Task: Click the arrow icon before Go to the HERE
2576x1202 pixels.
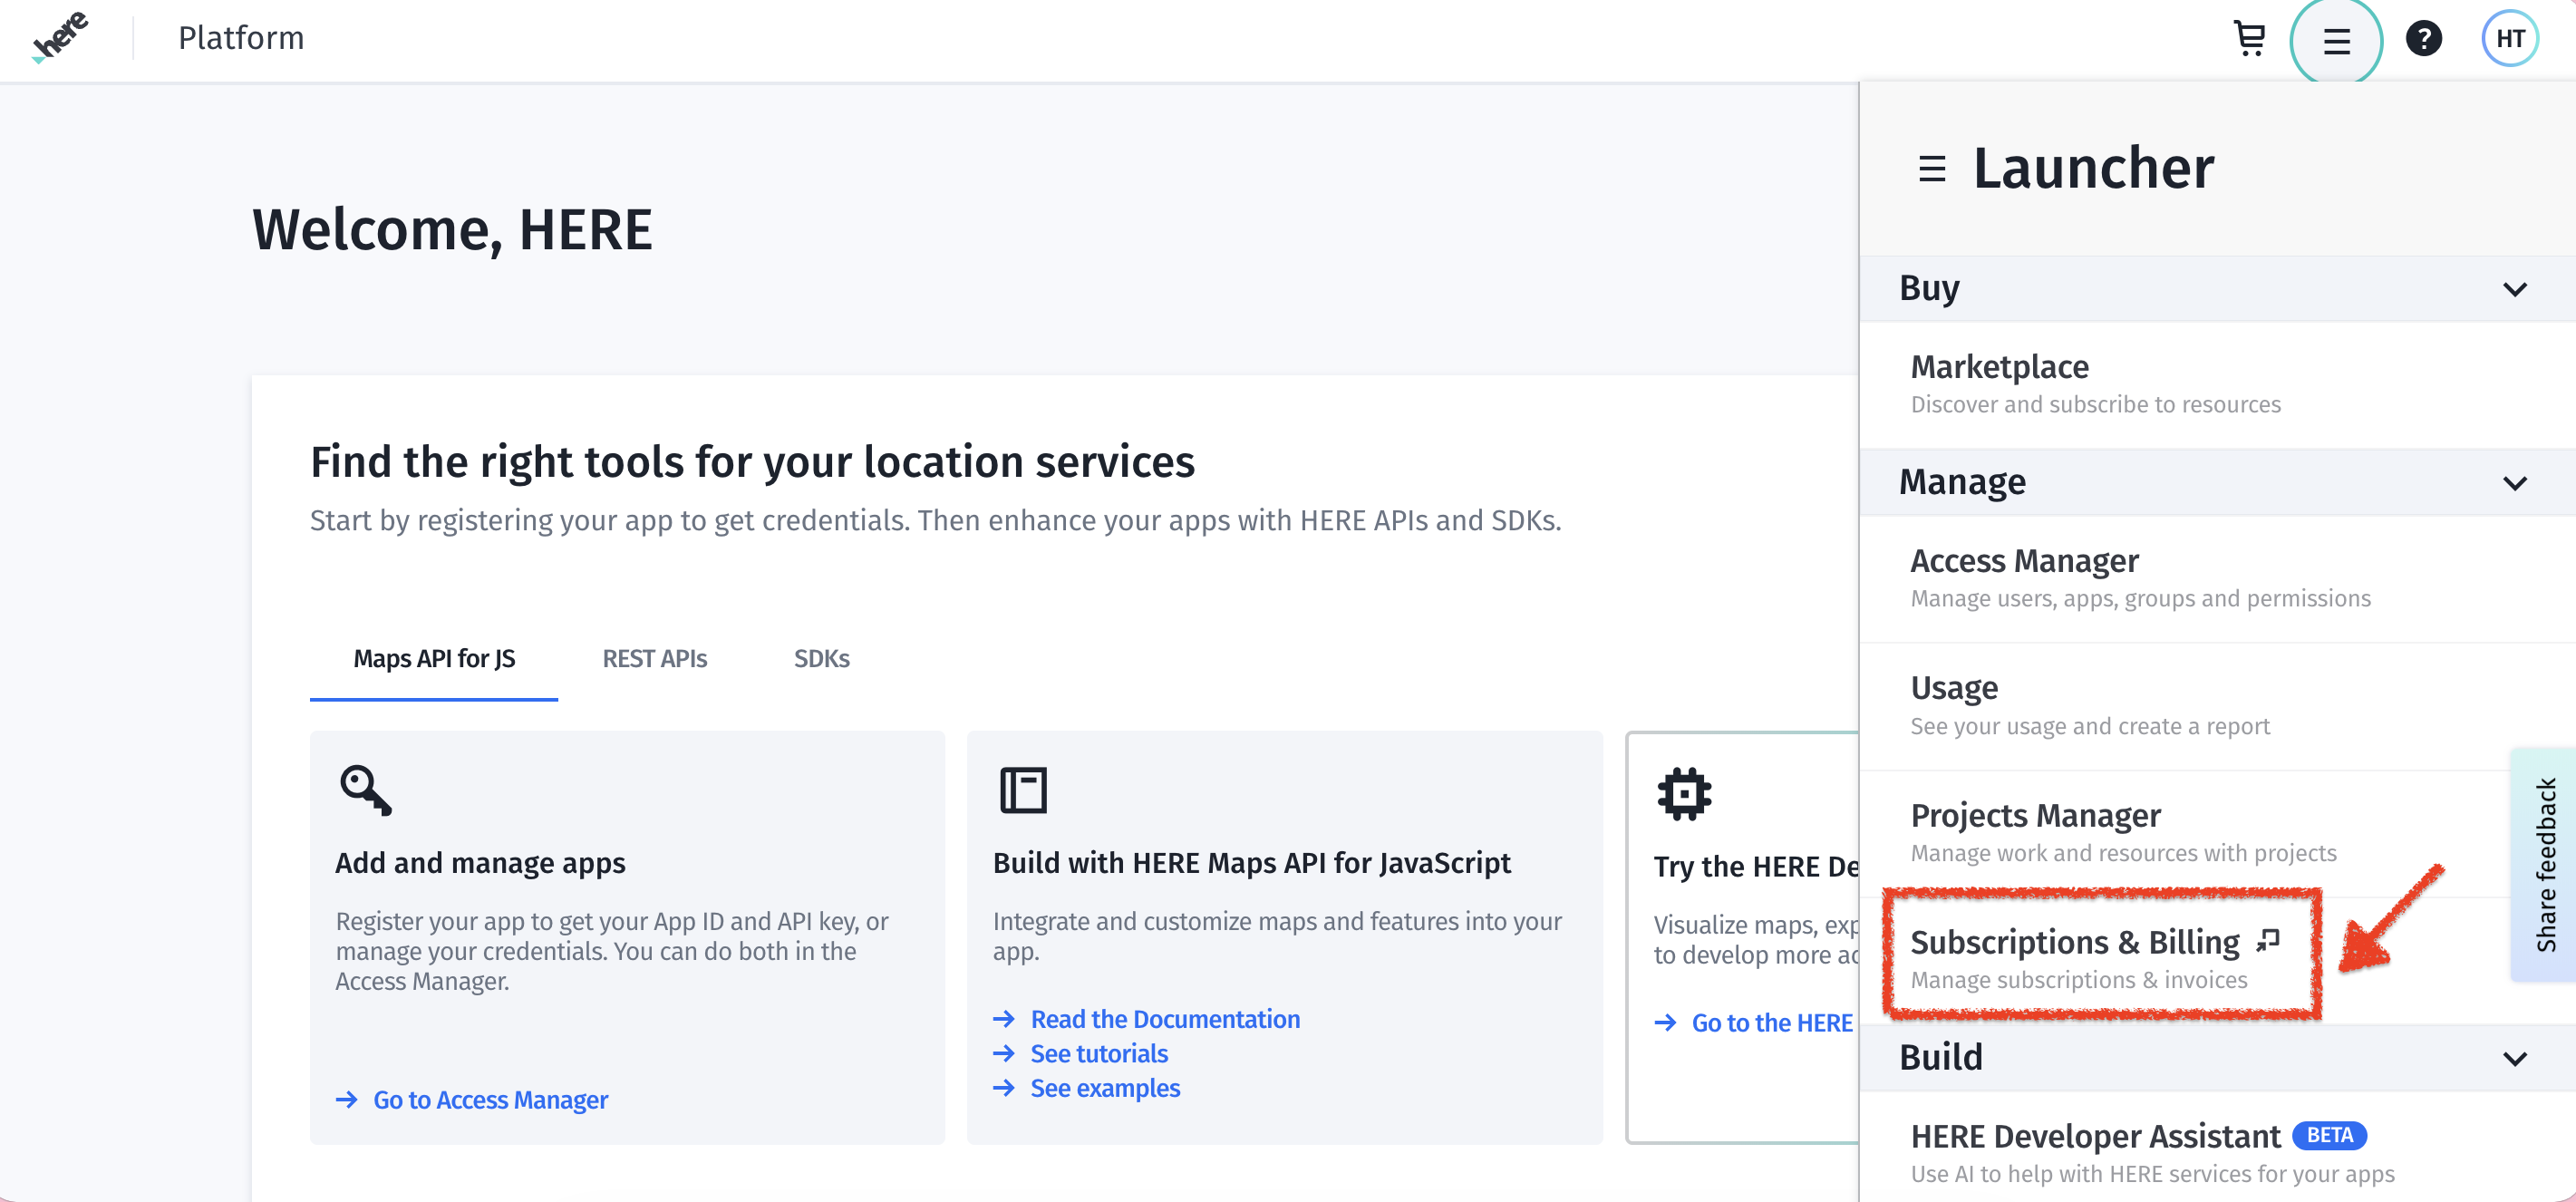Action: (1665, 1023)
